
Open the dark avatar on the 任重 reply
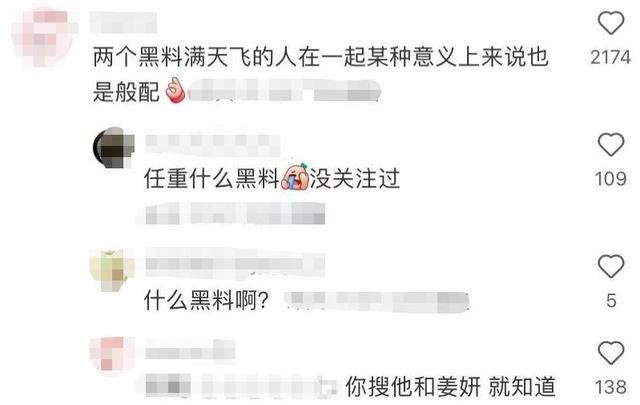[x=114, y=148]
